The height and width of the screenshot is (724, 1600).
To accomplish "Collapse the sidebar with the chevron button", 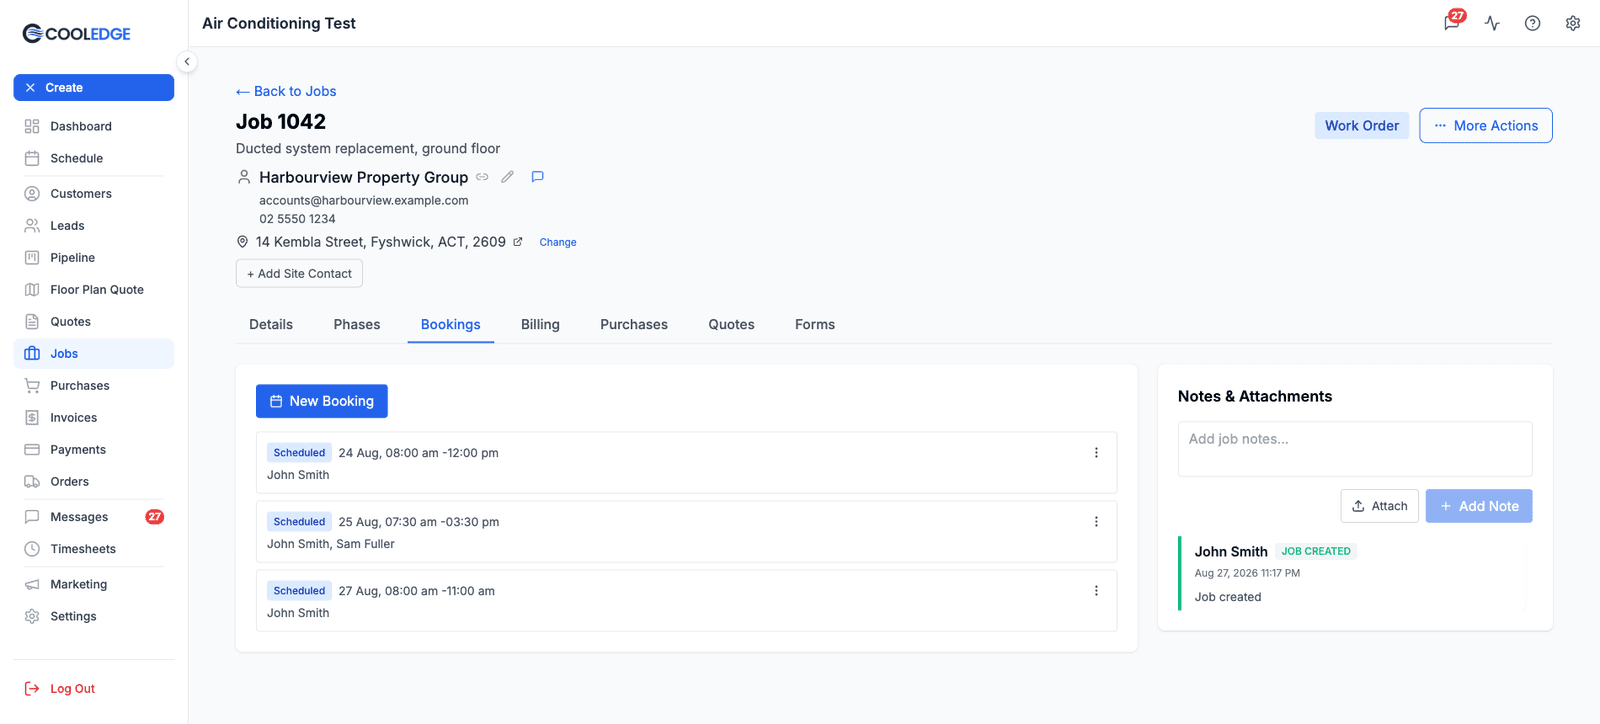I will tap(187, 62).
